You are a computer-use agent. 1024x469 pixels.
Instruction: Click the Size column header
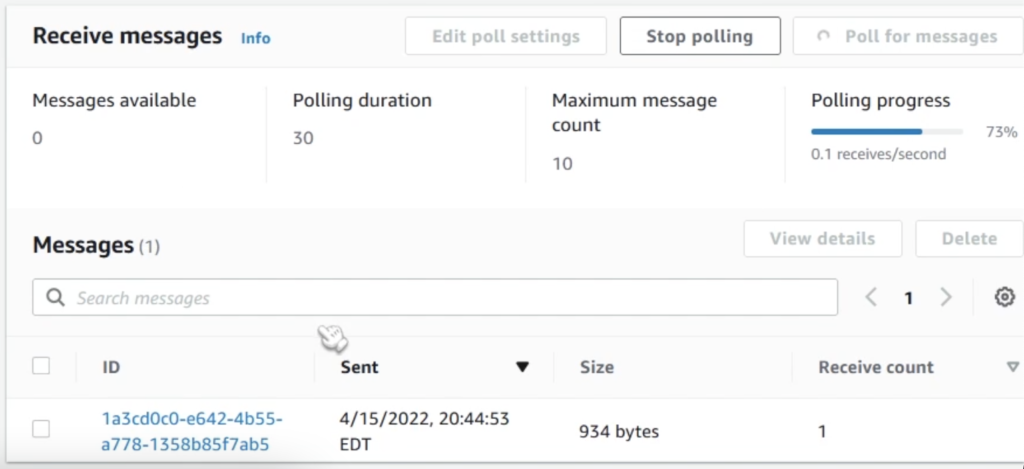pos(597,367)
